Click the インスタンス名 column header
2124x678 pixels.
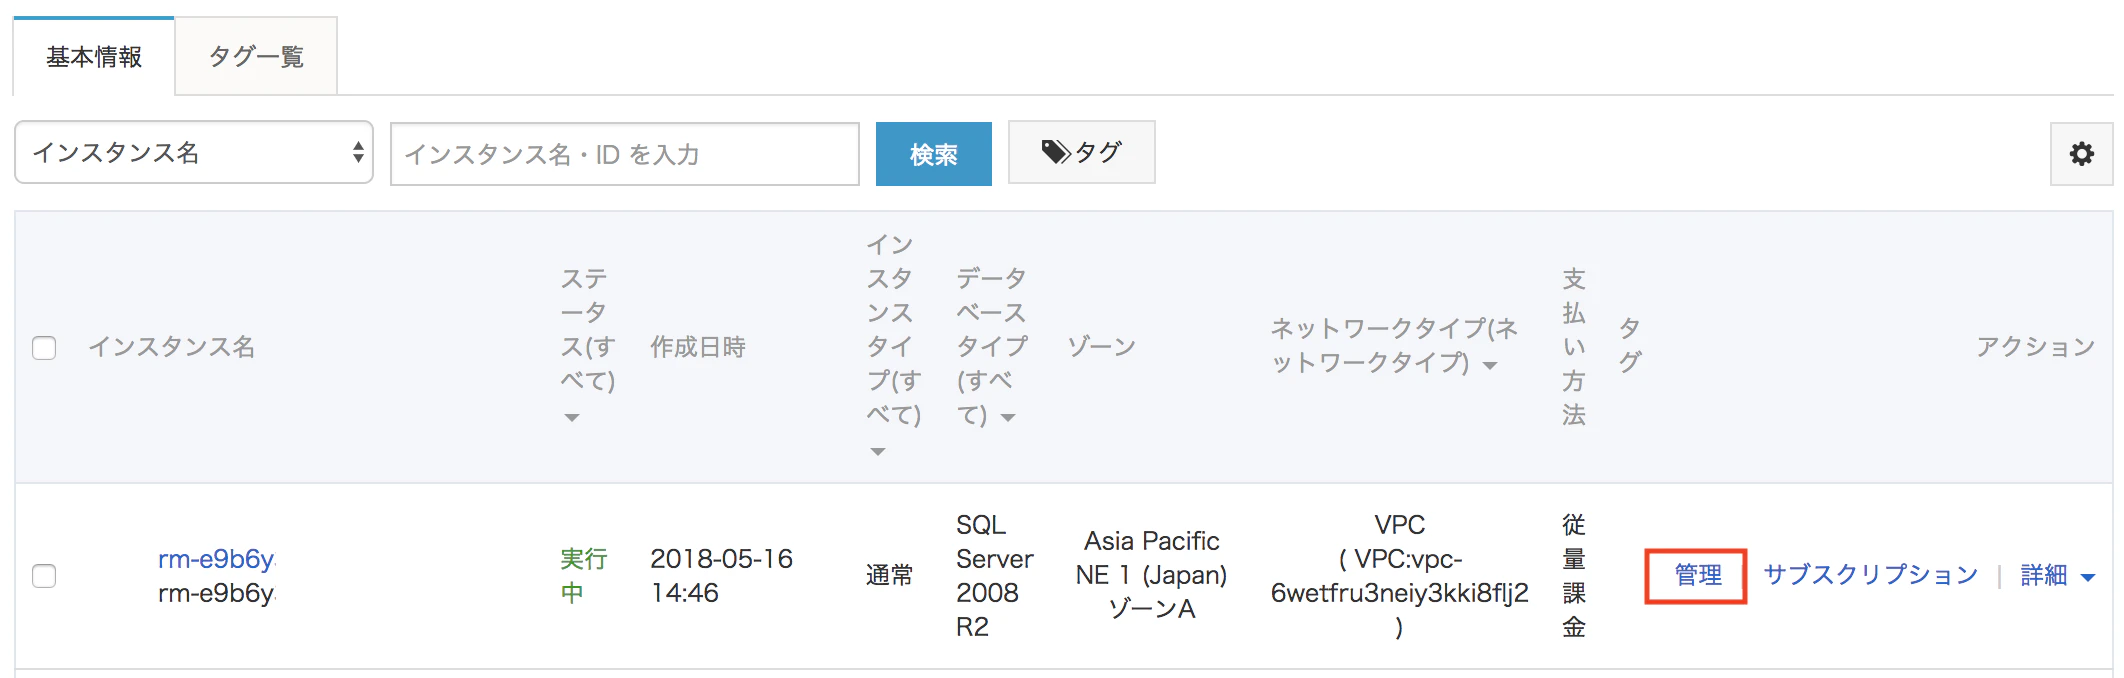172,347
